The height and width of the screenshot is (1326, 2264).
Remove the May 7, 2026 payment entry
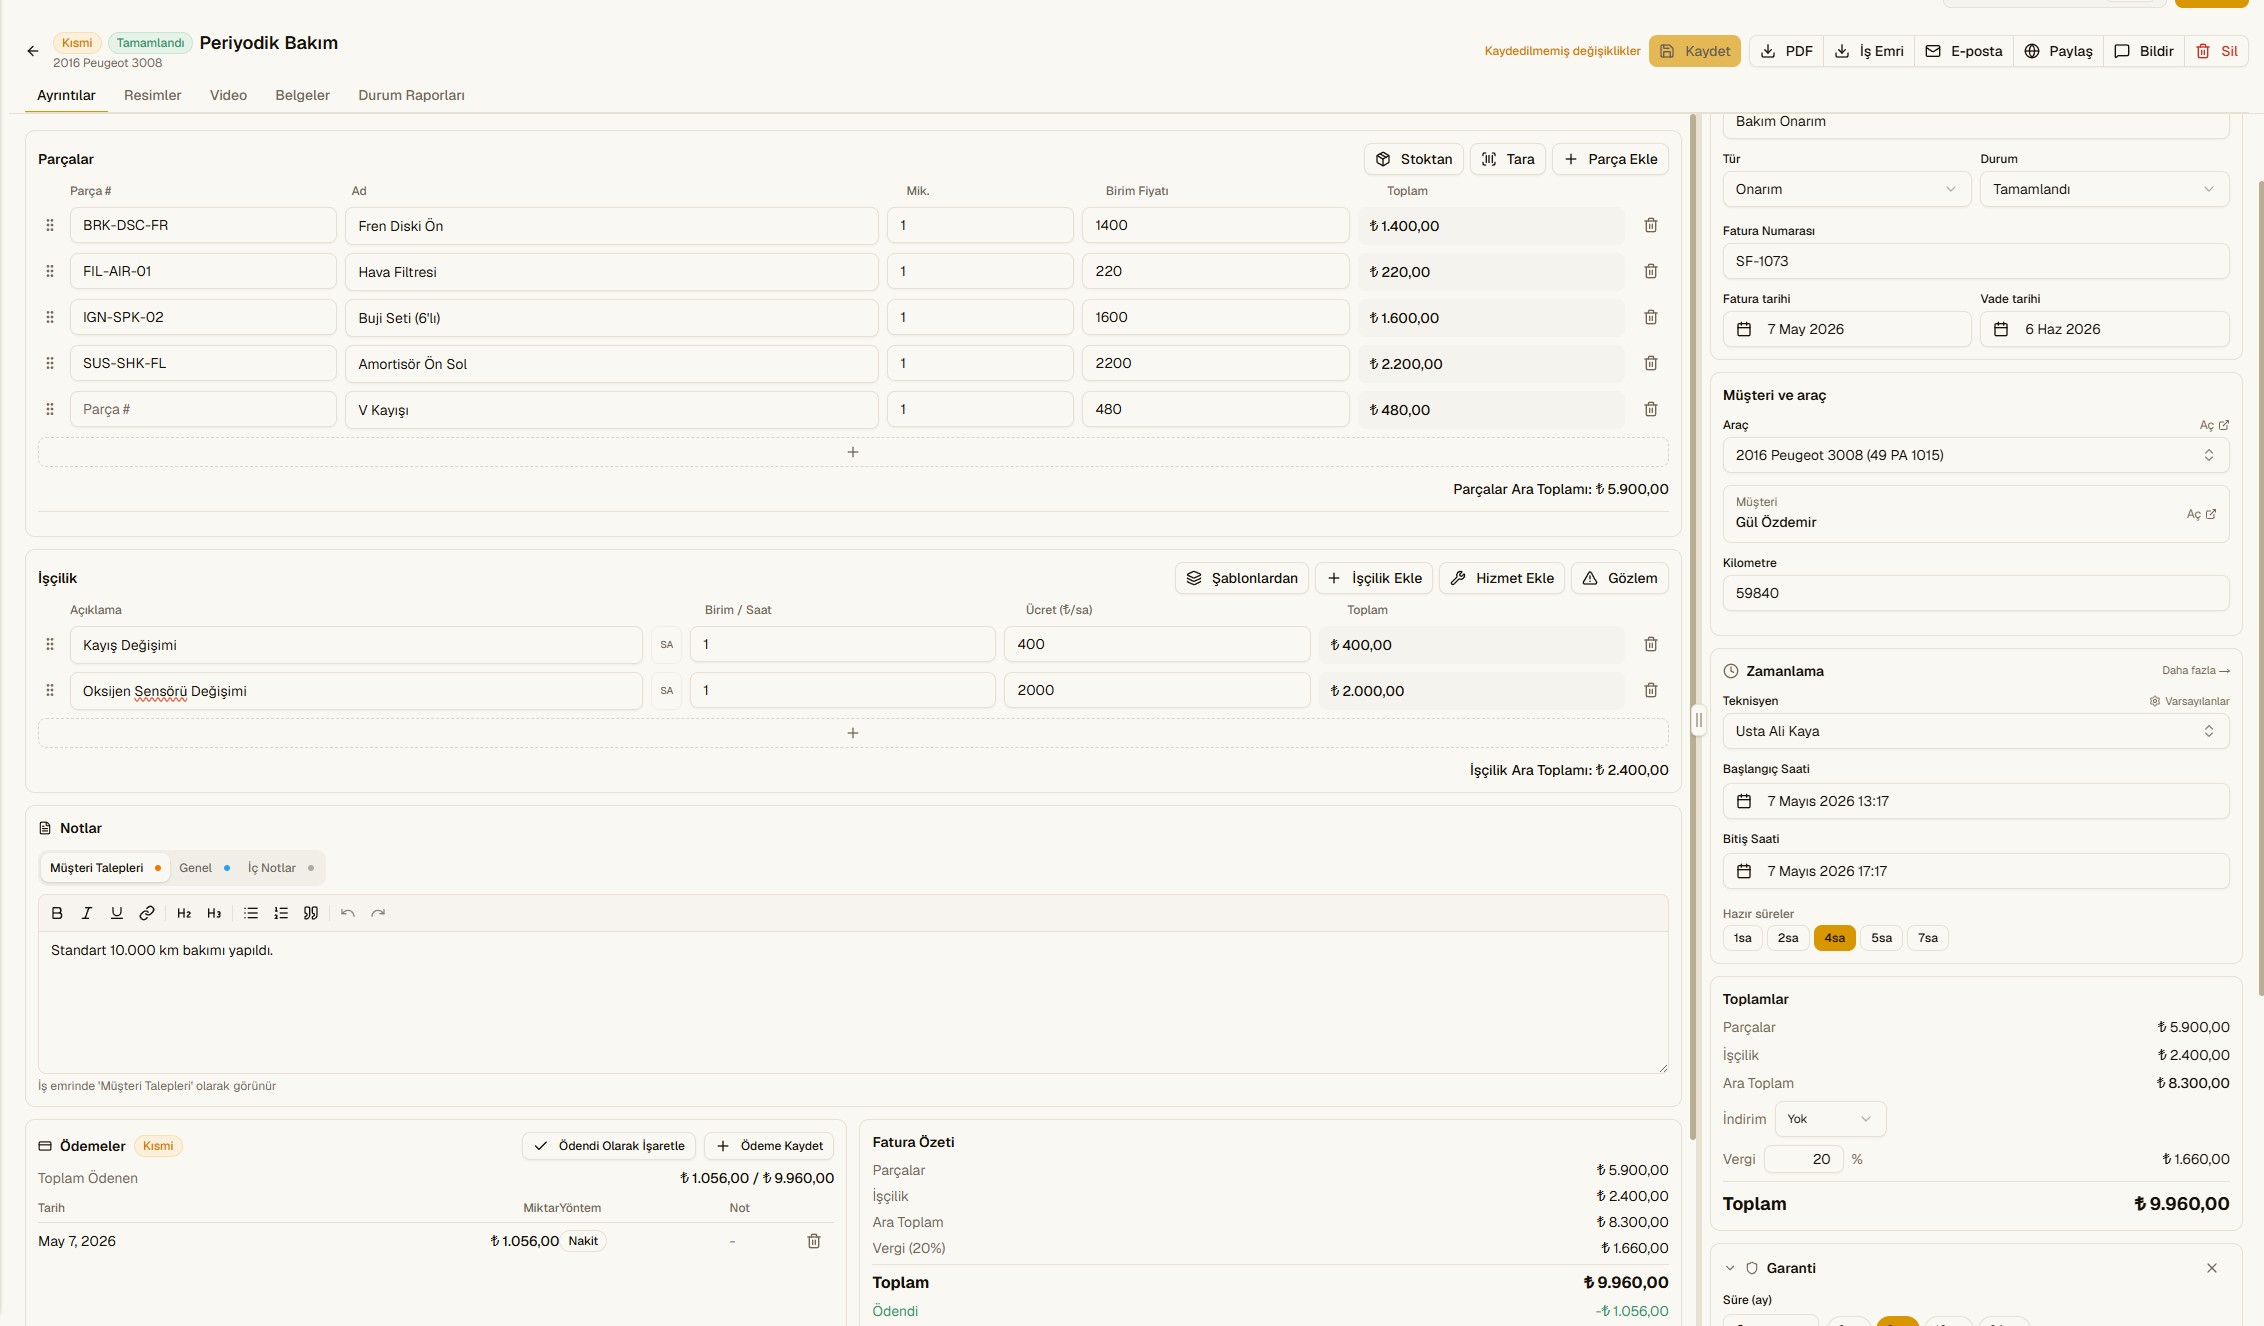click(814, 1241)
